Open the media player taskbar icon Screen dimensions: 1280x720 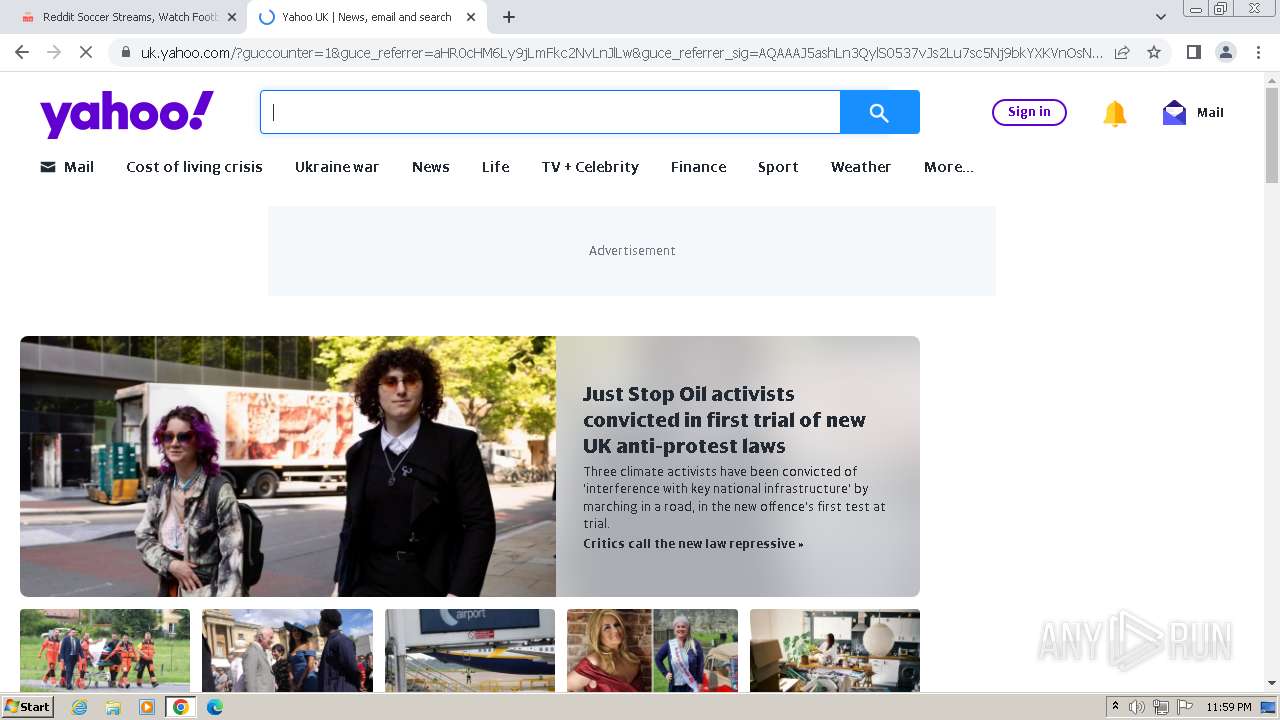click(147, 707)
